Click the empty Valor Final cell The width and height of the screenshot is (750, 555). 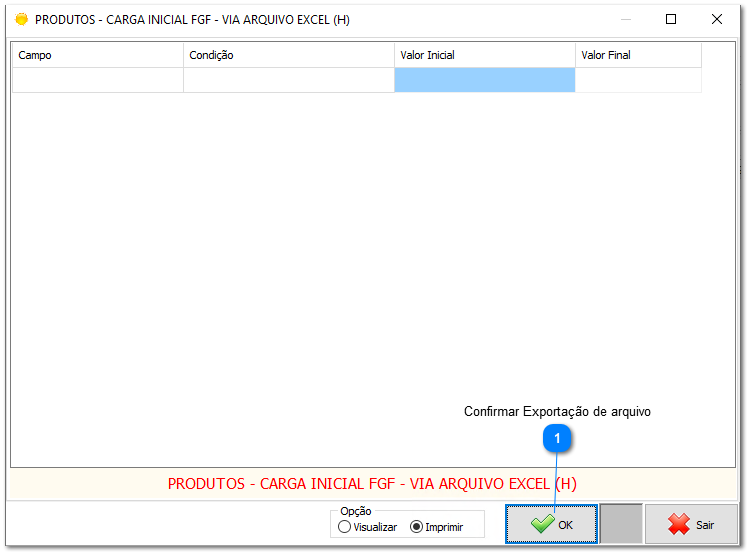(x=638, y=80)
